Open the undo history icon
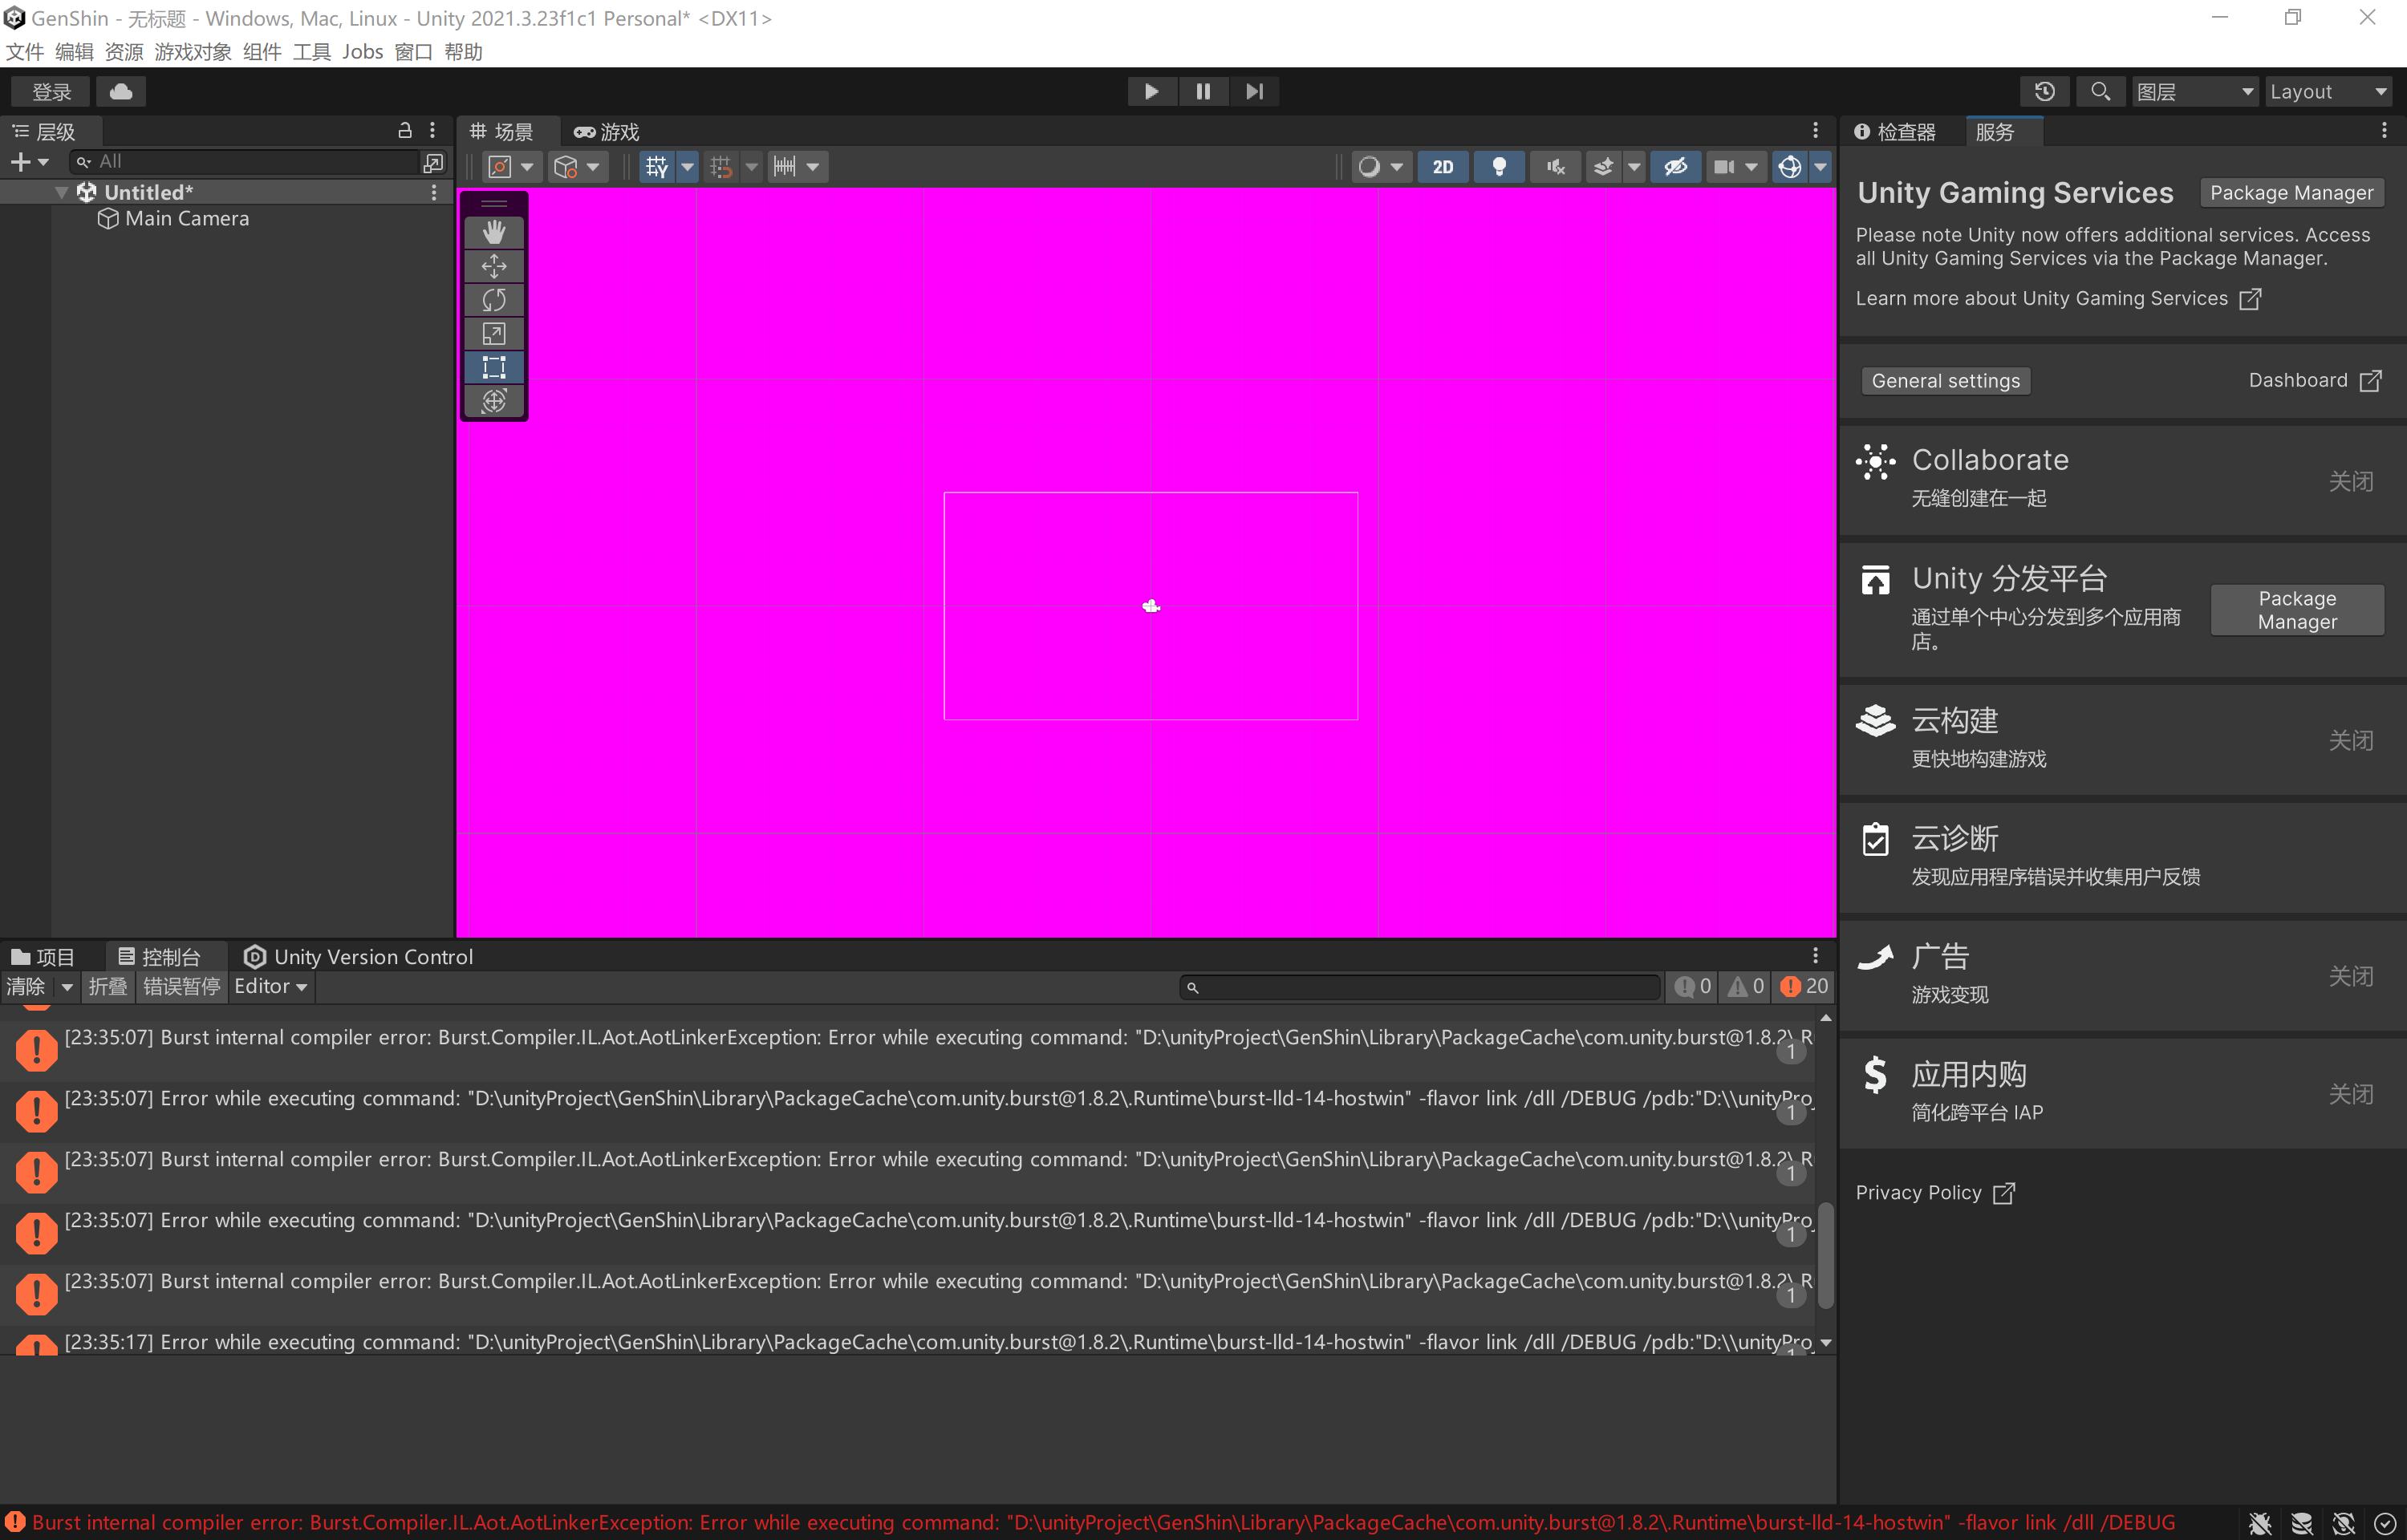The image size is (2407, 1540). point(2044,92)
